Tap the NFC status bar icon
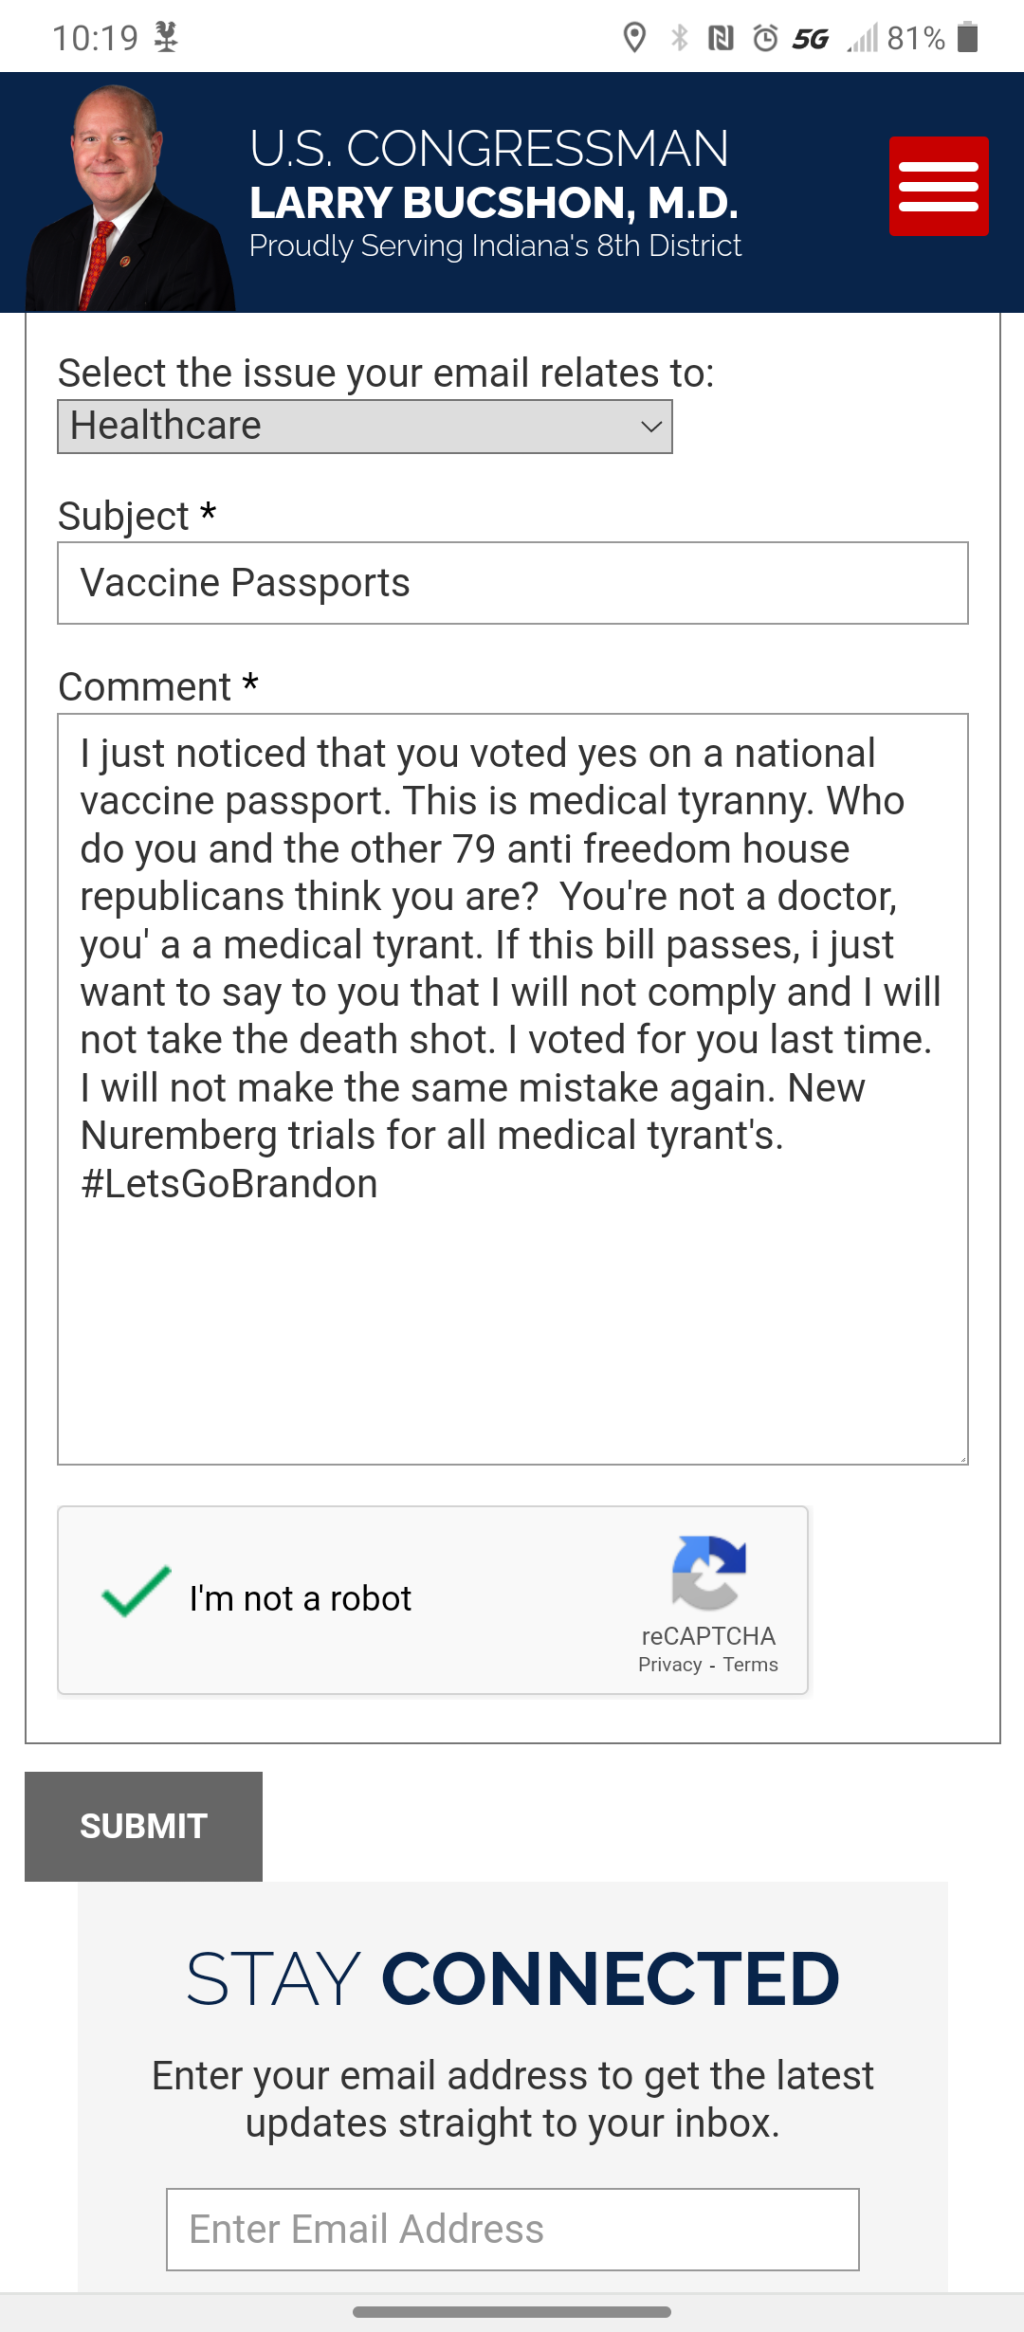The height and width of the screenshot is (2332, 1024). click(x=720, y=38)
